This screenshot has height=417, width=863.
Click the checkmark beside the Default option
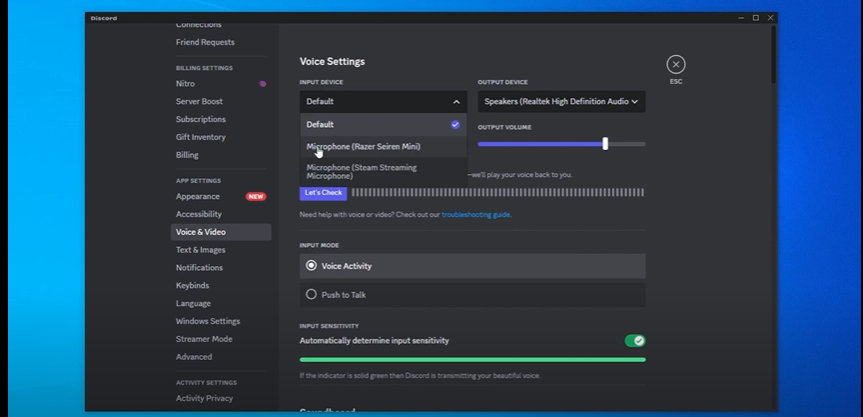click(x=455, y=124)
